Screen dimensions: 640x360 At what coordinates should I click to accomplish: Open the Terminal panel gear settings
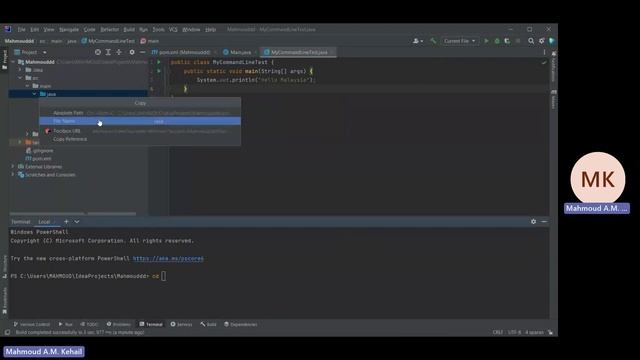[x=533, y=222]
